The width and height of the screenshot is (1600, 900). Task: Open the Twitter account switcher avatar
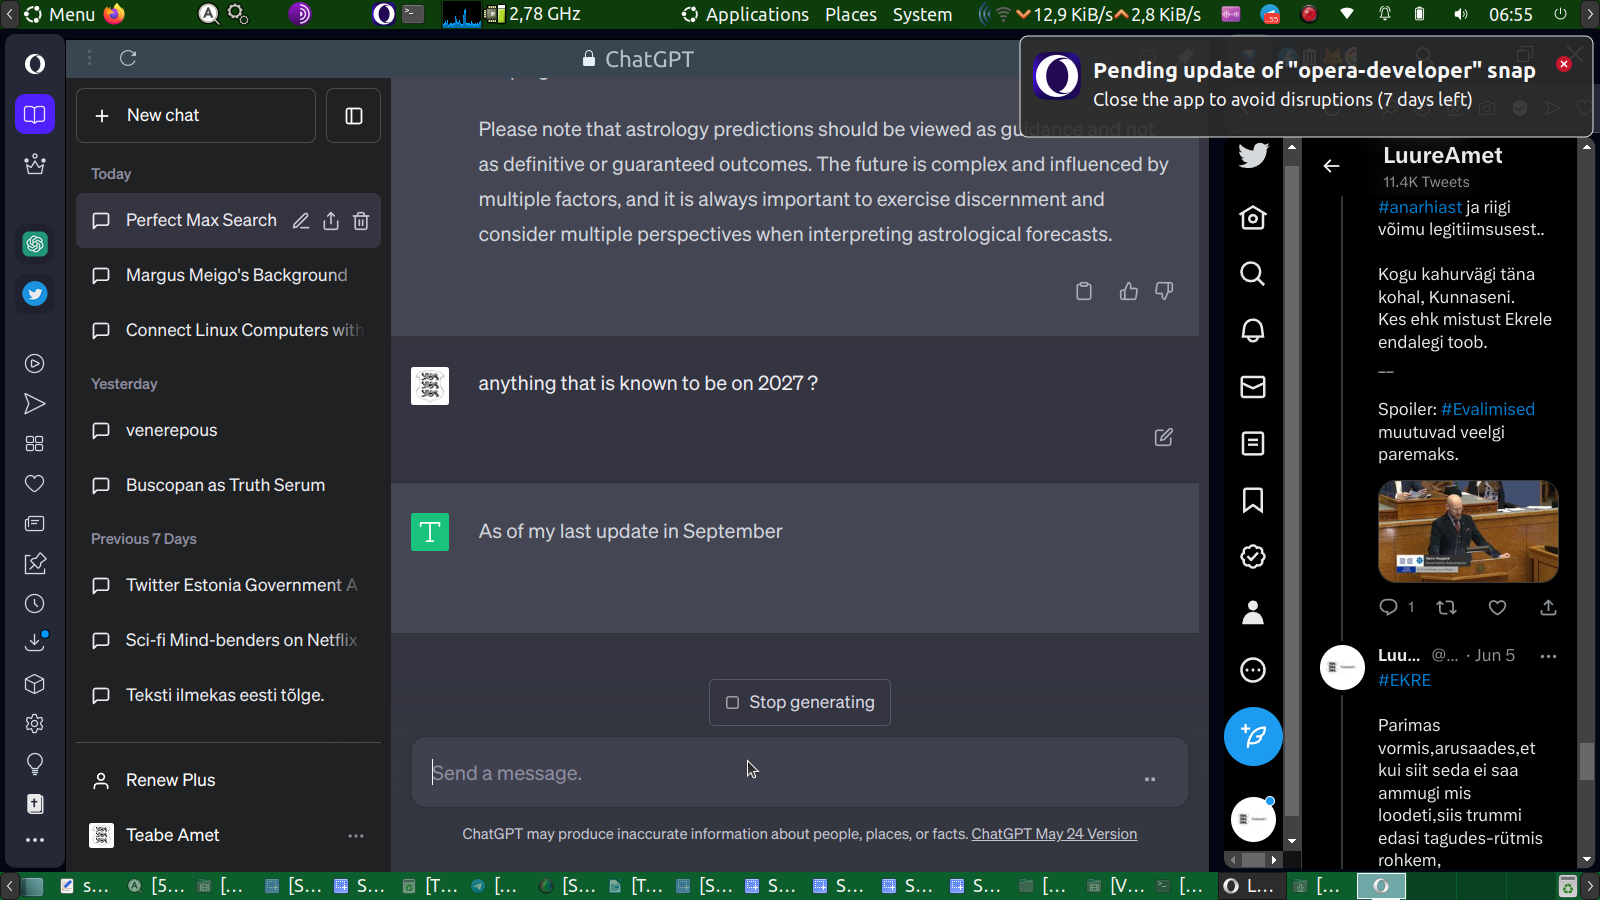[x=1253, y=819]
